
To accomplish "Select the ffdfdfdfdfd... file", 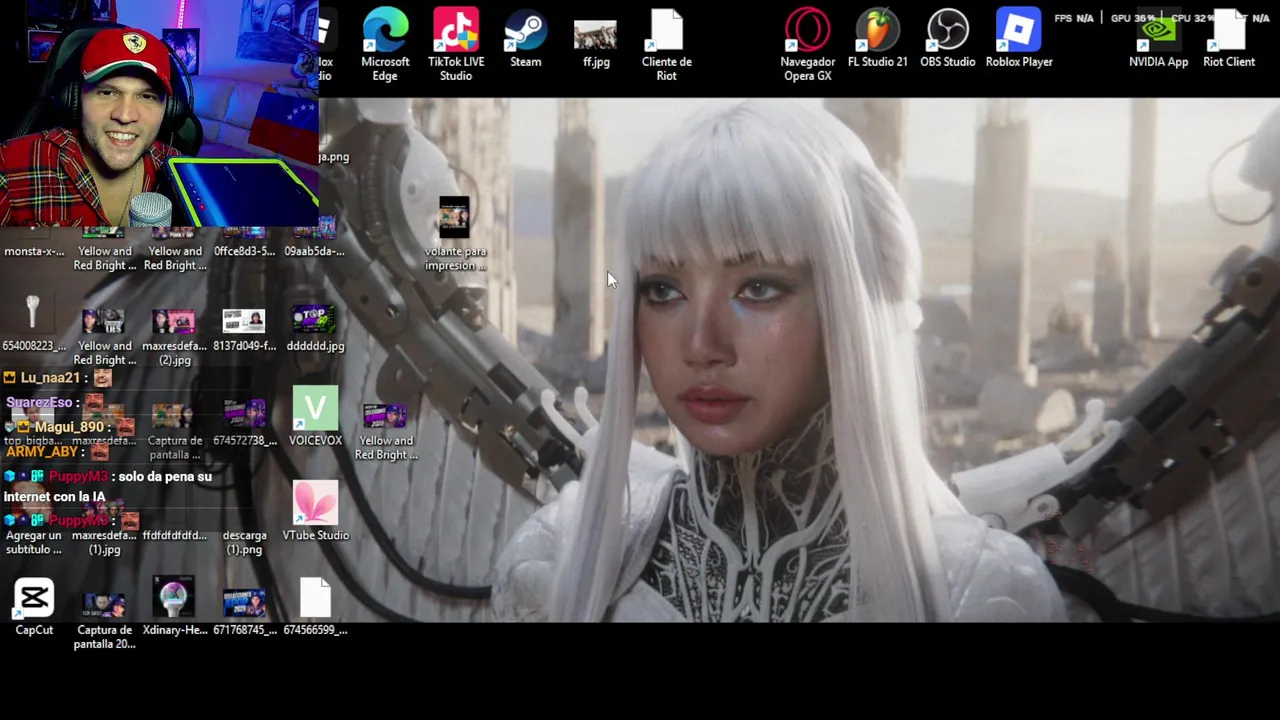I will click(x=174, y=535).
